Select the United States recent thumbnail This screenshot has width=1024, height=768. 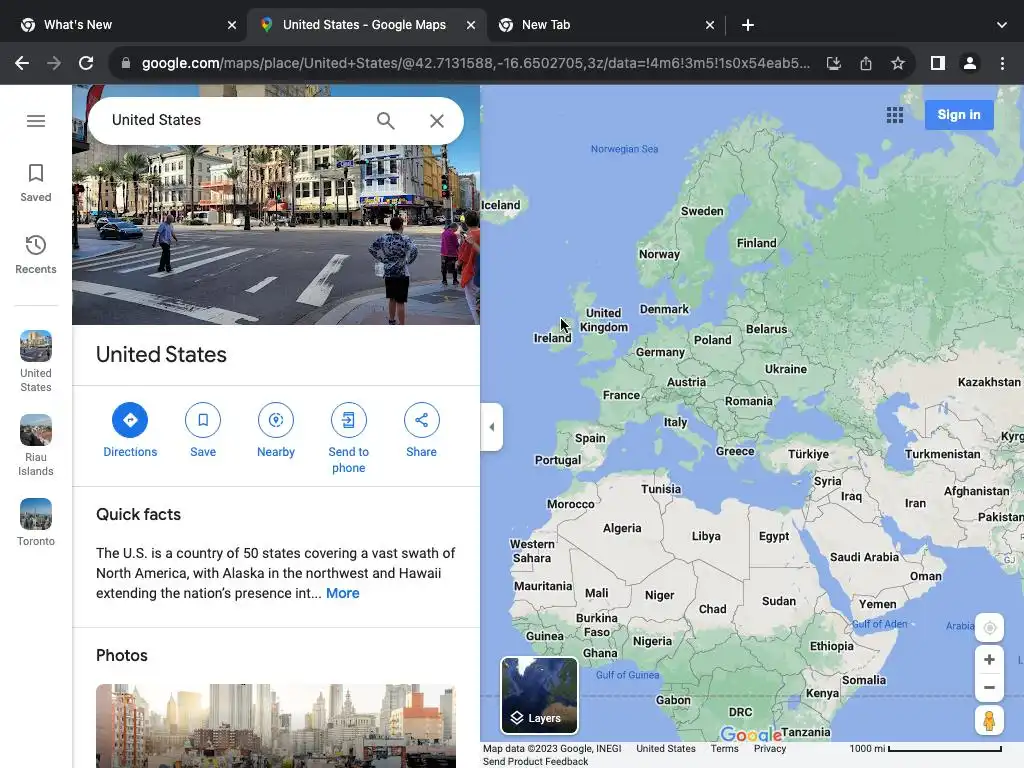click(x=36, y=361)
